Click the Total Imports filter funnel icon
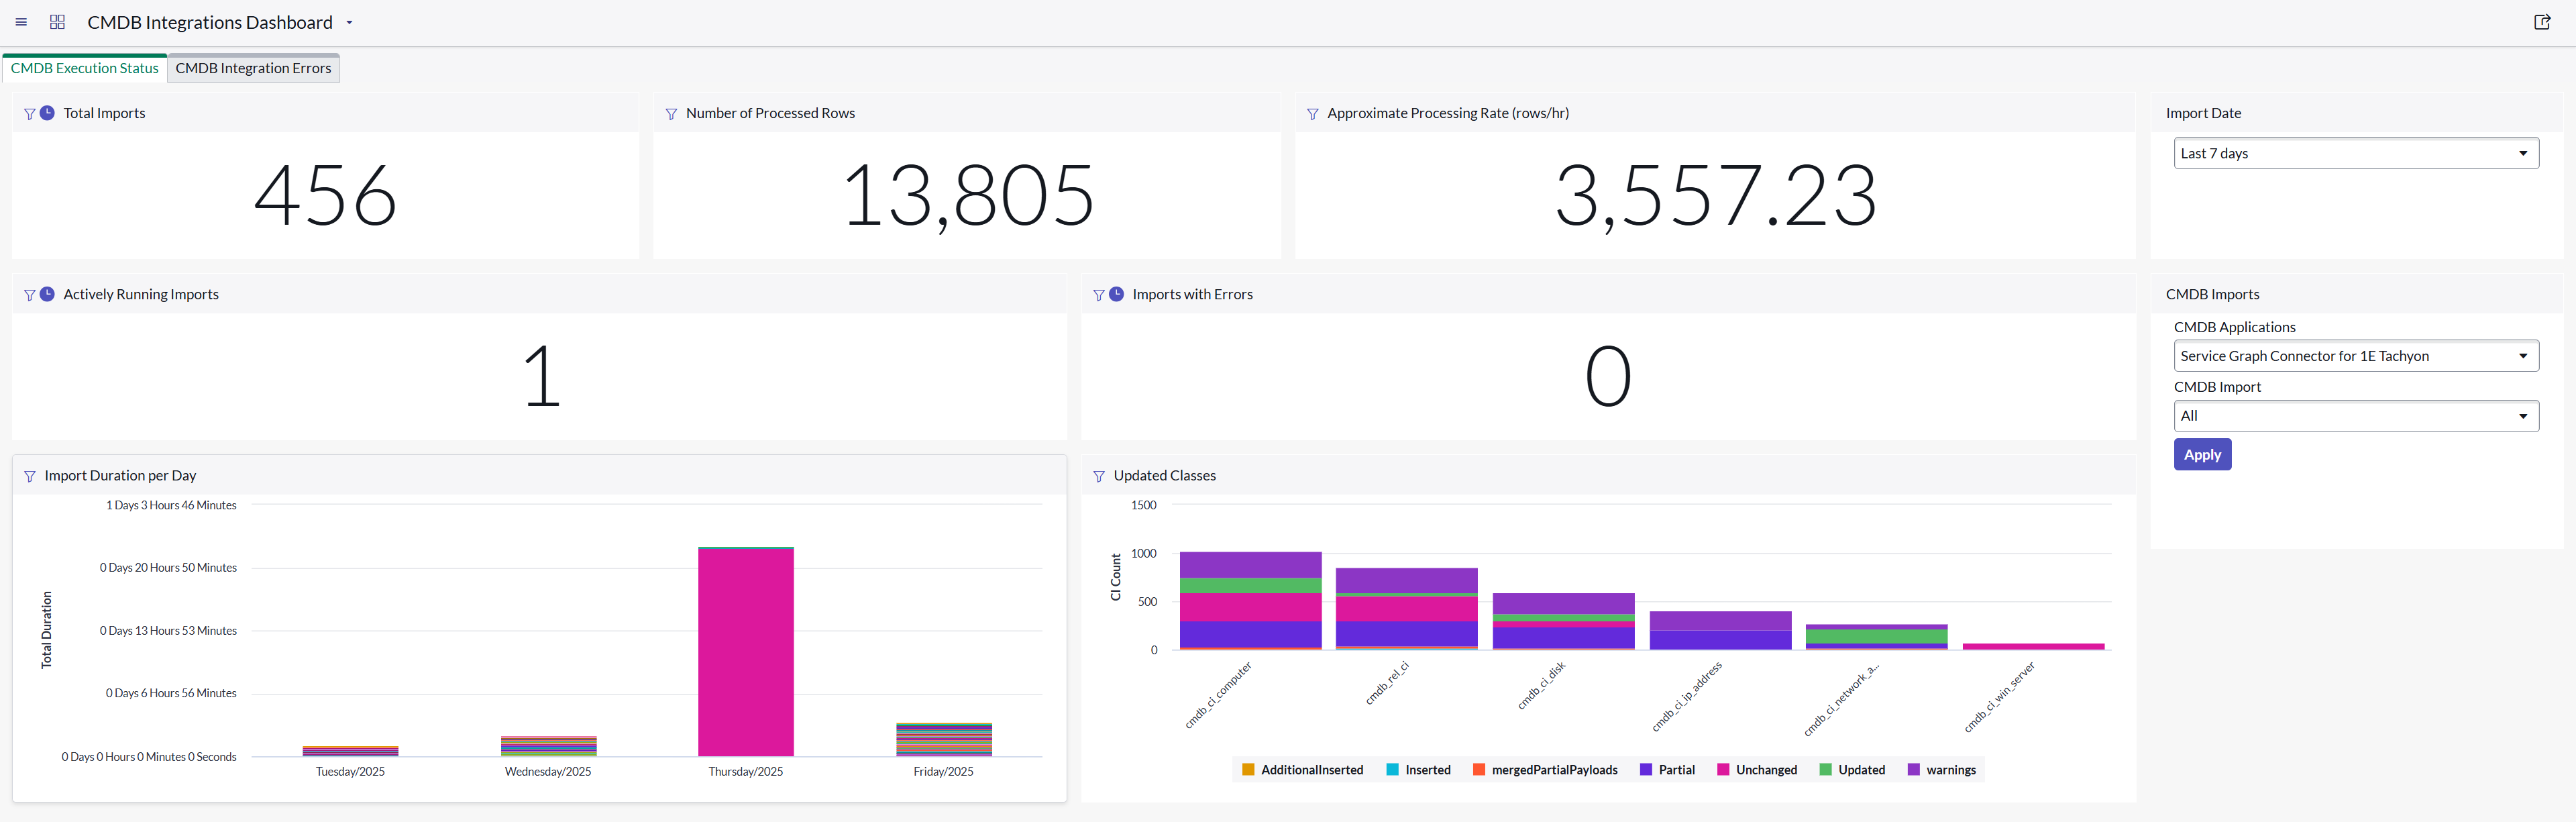 pos(29,114)
